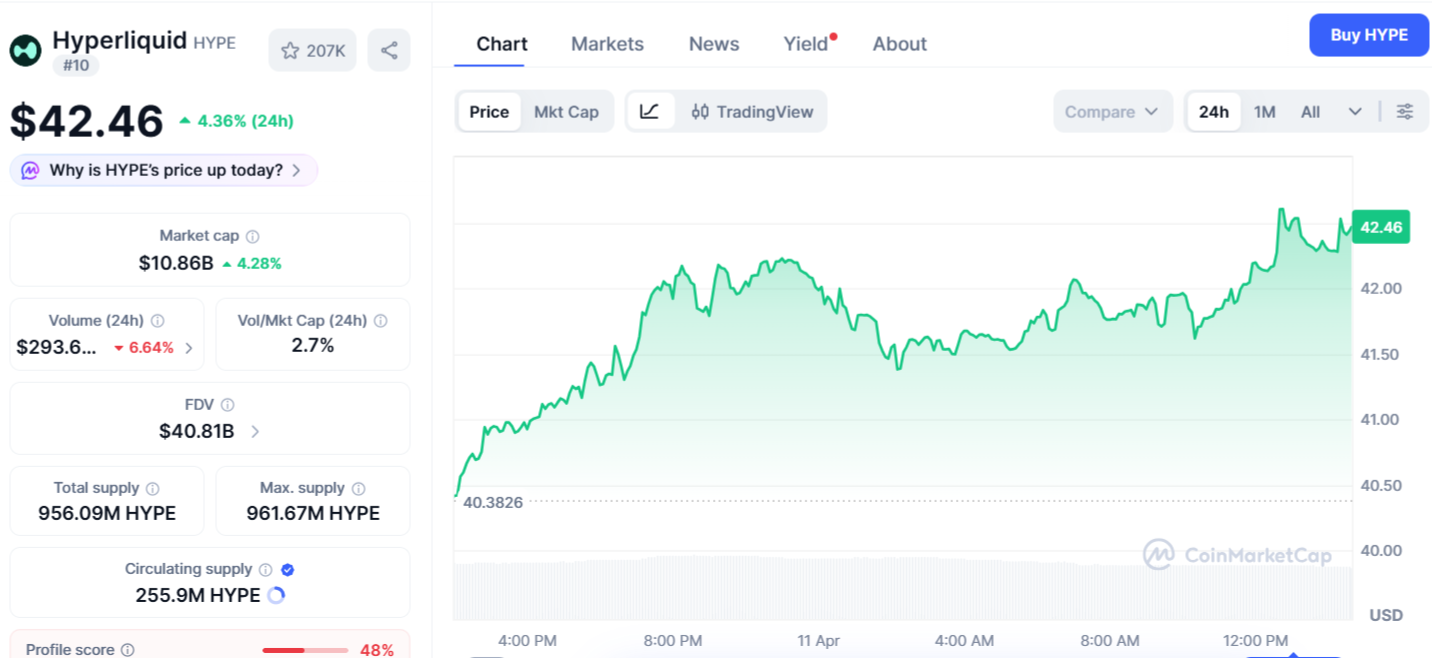Switch to TradingView candlestick view icon

coord(699,111)
